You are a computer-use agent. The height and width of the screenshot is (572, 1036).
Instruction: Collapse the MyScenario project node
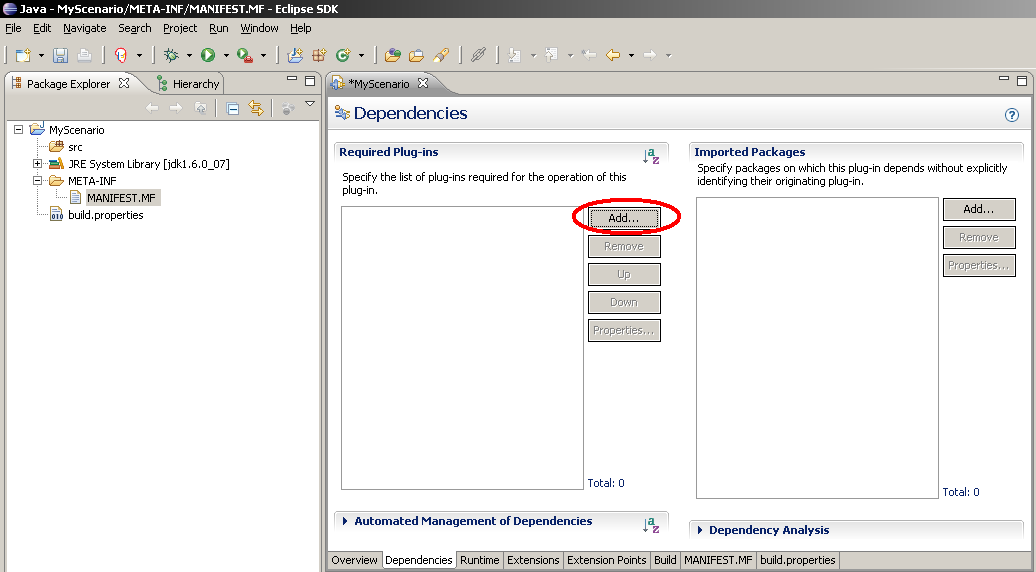[x=18, y=129]
